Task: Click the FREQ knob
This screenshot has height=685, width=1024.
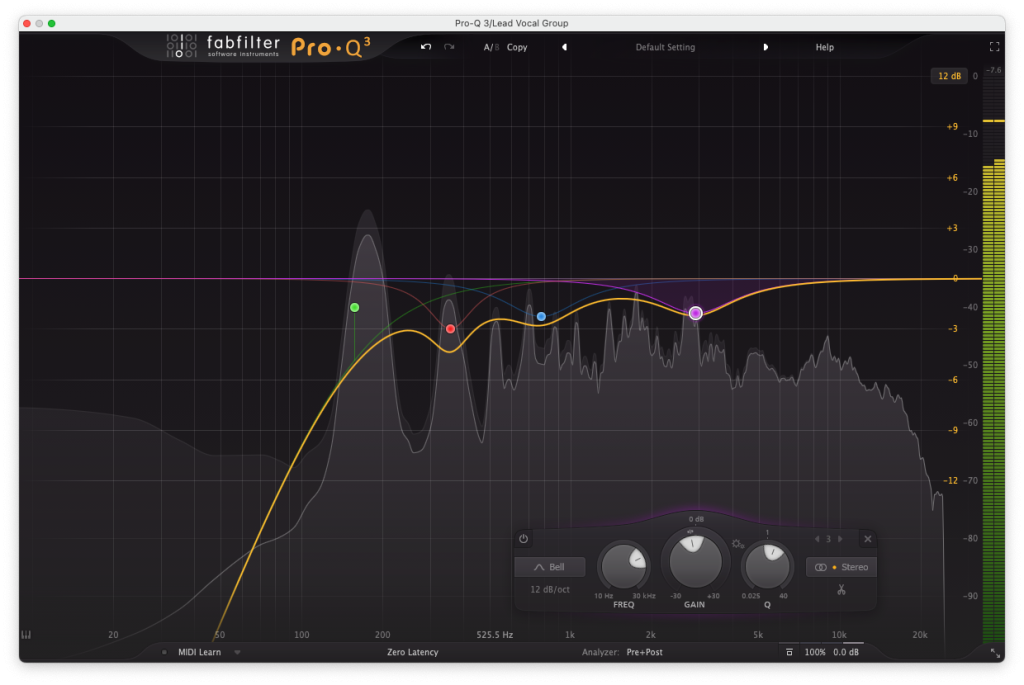Action: click(624, 566)
